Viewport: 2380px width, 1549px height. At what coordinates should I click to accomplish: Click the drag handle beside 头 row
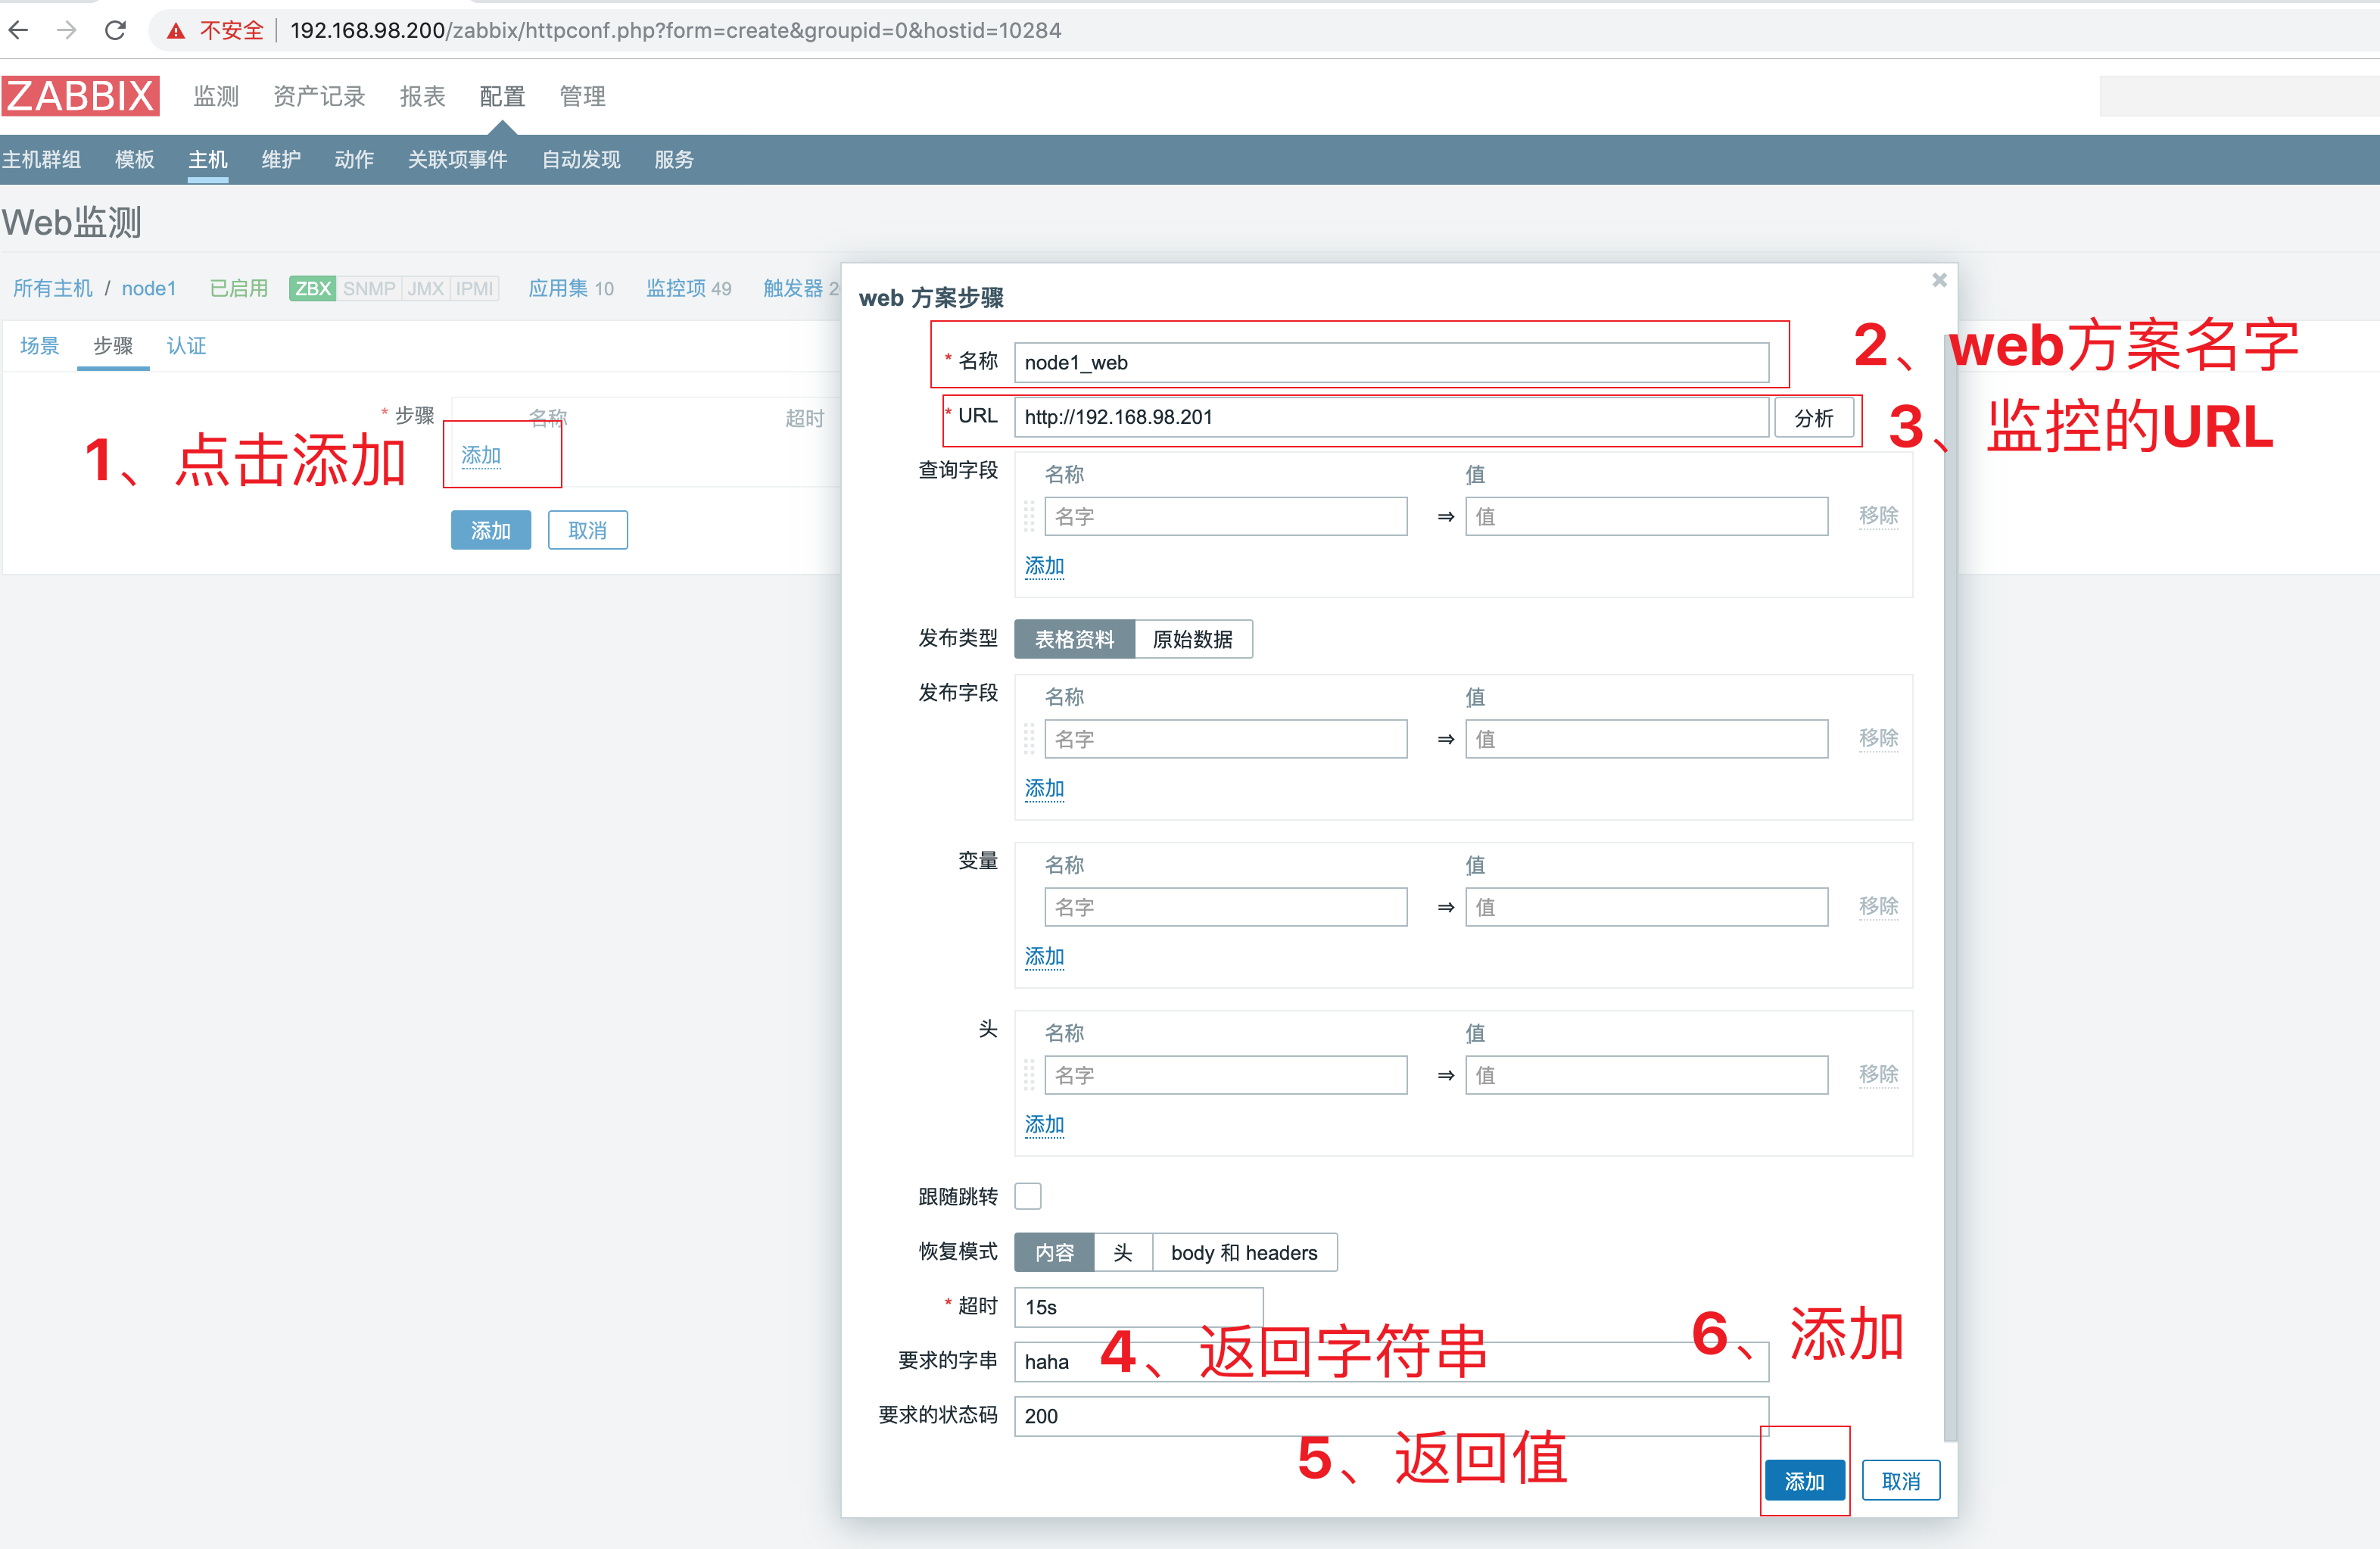click(1030, 1075)
